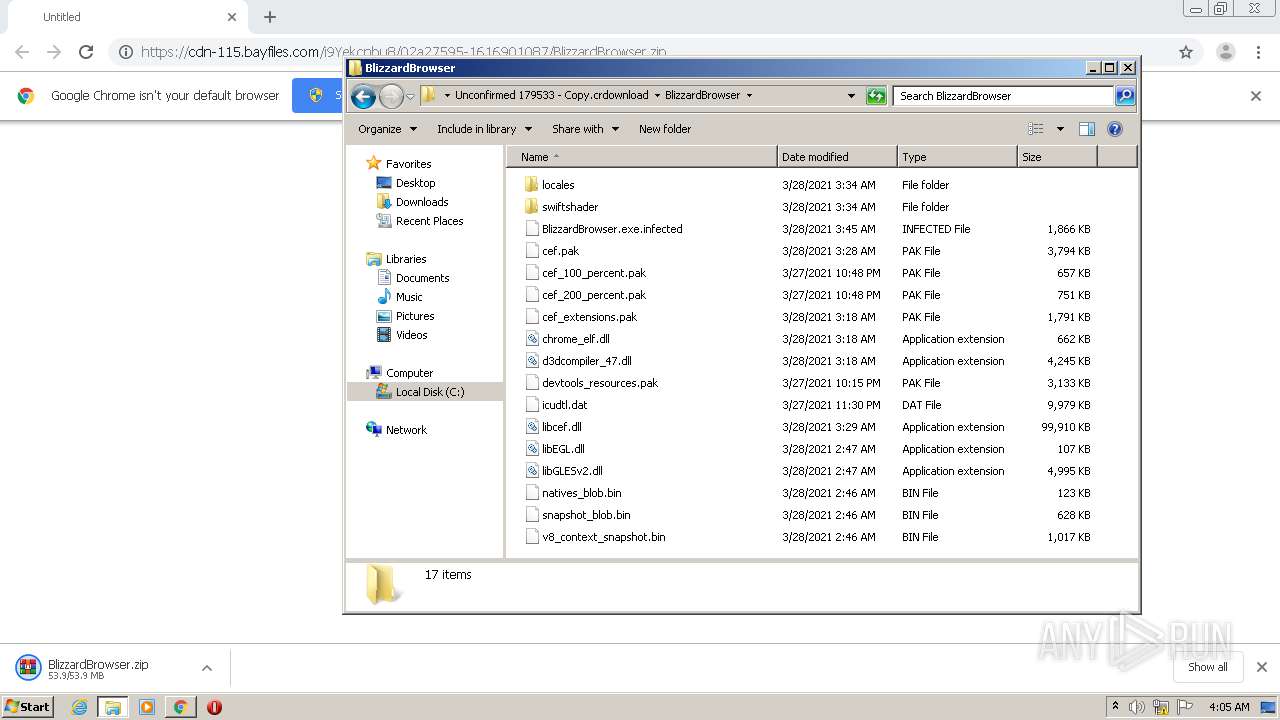The width and height of the screenshot is (1280, 720).
Task: Select BlizzardBrowser.exe.infected file
Action: click(x=612, y=229)
